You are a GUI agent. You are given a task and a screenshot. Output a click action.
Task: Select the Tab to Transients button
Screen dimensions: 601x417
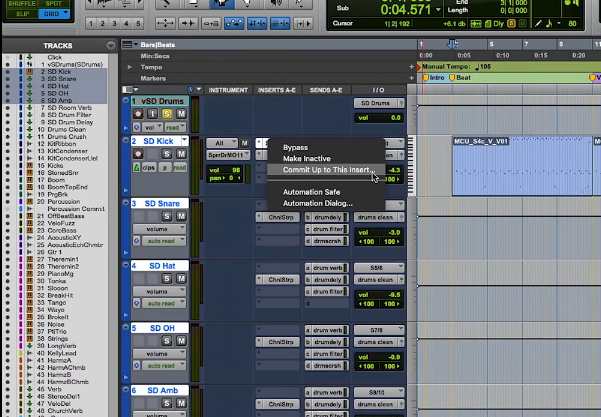pyautogui.click(x=187, y=23)
